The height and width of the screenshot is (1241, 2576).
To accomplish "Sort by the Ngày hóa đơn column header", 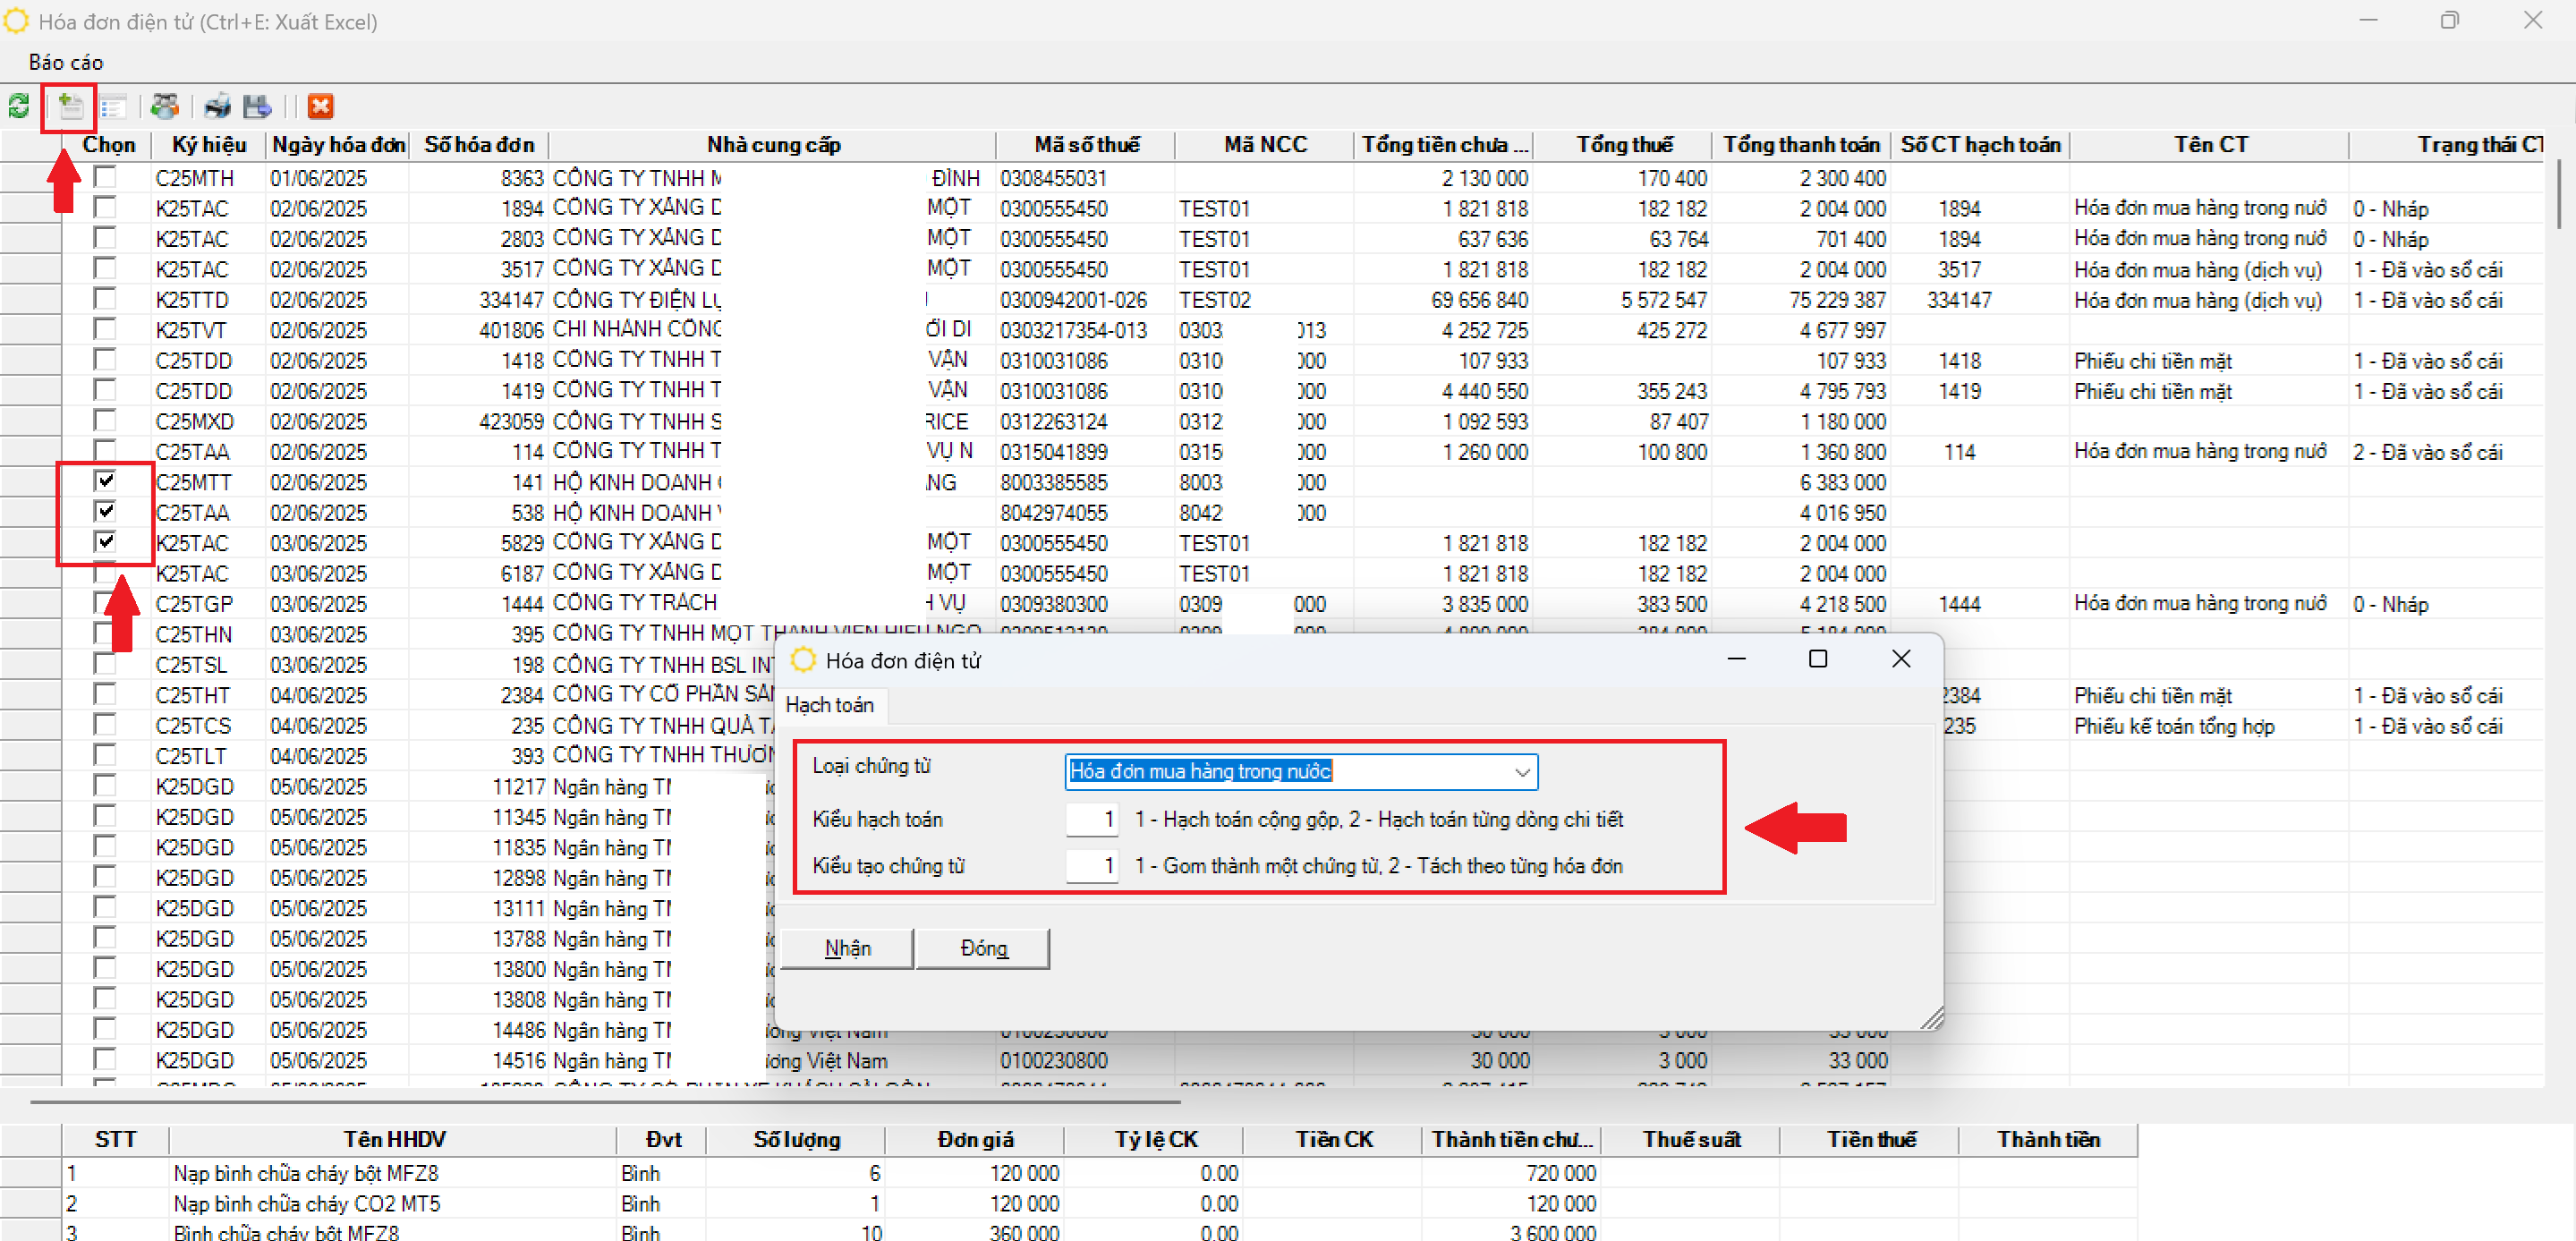I will pos(337,145).
